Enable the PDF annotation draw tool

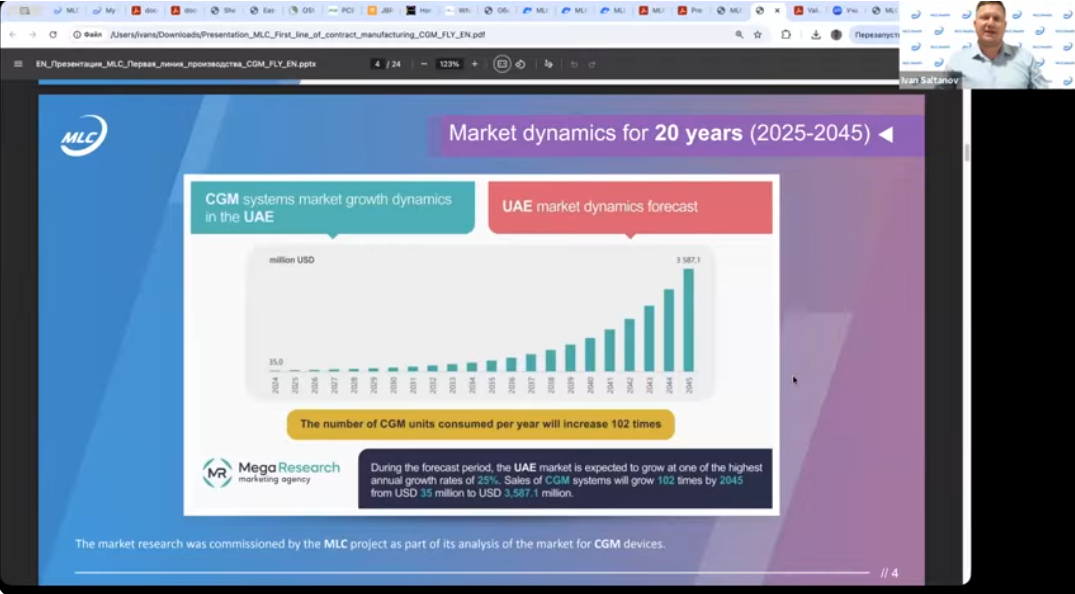click(x=548, y=63)
